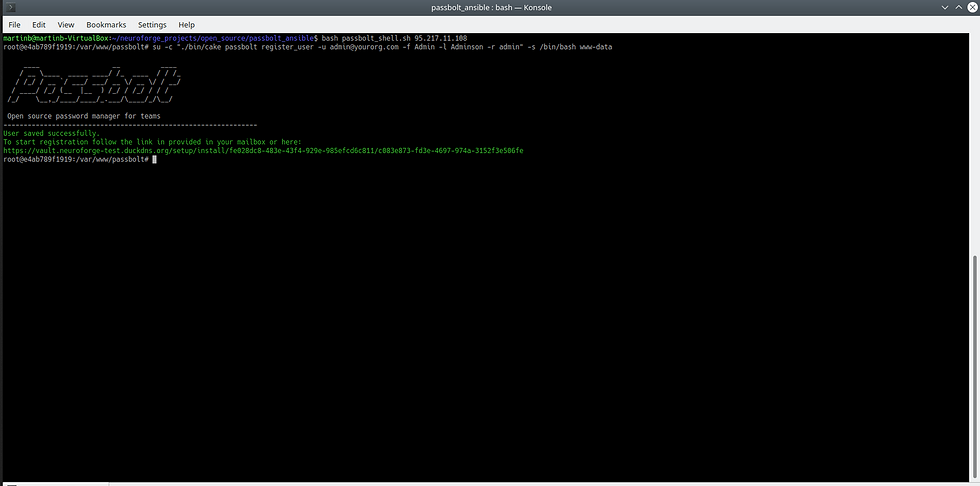This screenshot has height=486, width=980.
Task: Click 'Open source password manager for teams' text
Action: pos(84,116)
